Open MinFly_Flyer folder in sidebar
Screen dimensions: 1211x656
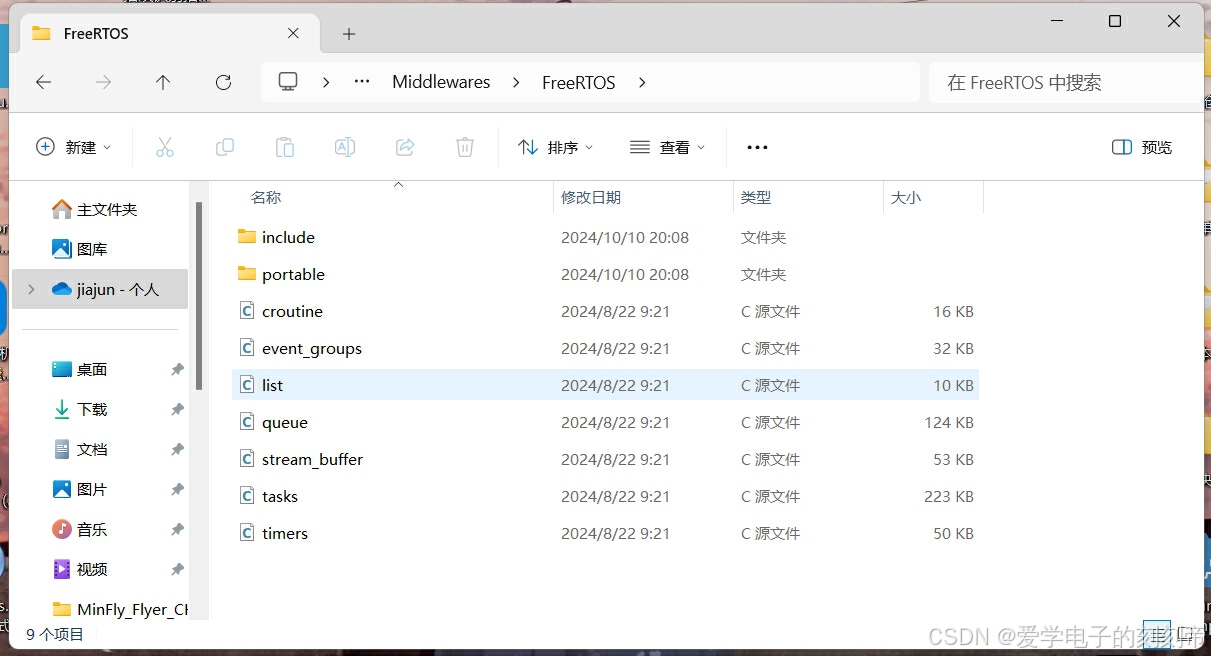120,609
